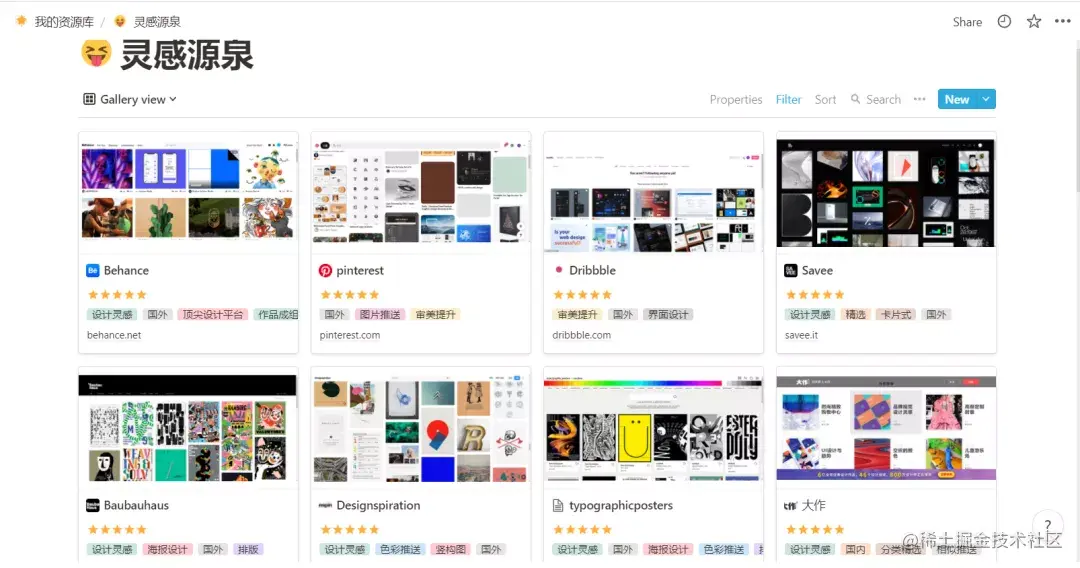Open the Baubauhaus card thumbnail

[x=188, y=428]
